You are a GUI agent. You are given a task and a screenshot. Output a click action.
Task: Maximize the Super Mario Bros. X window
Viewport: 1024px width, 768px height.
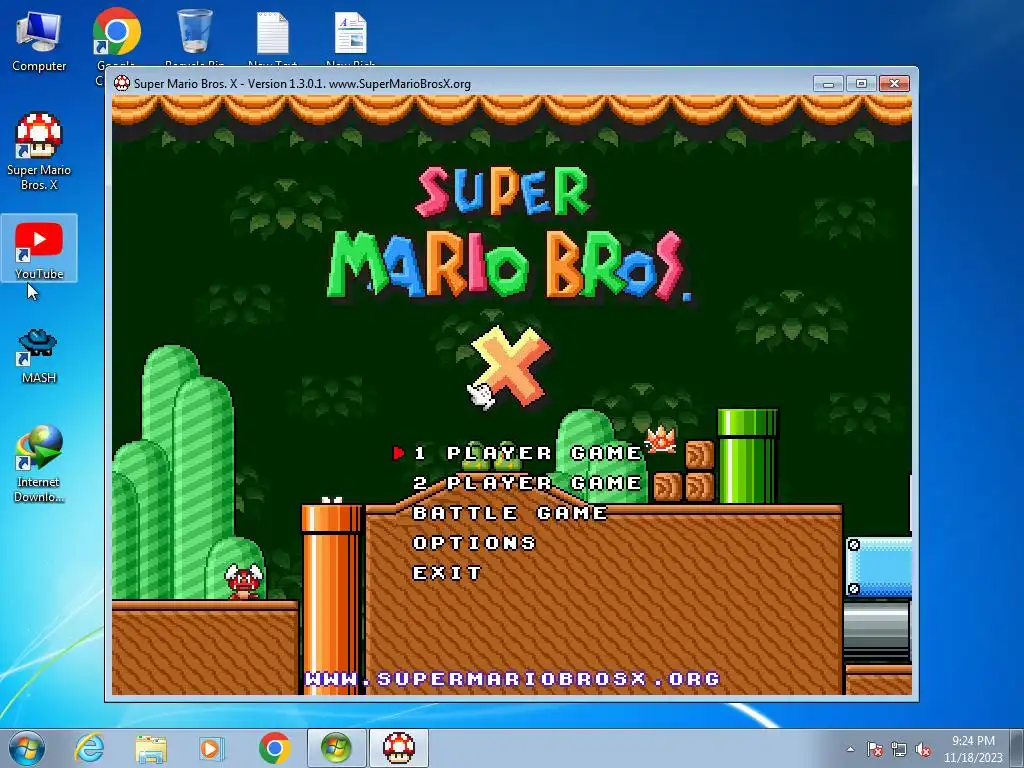(861, 84)
